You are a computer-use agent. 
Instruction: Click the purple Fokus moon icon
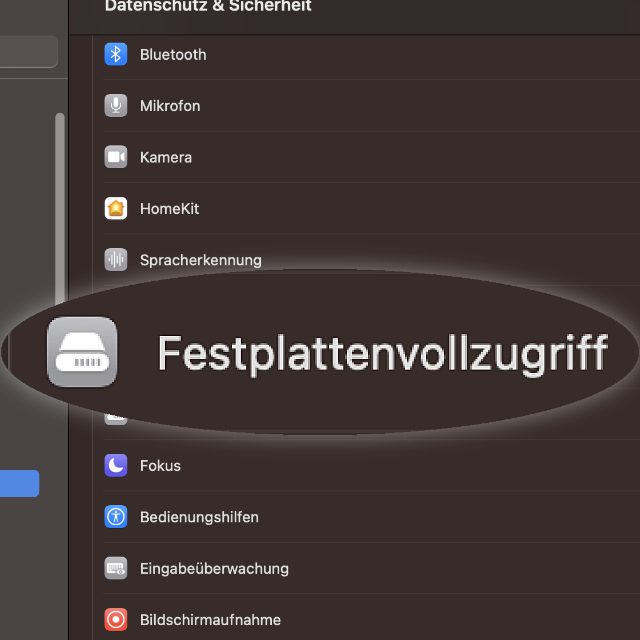116,465
